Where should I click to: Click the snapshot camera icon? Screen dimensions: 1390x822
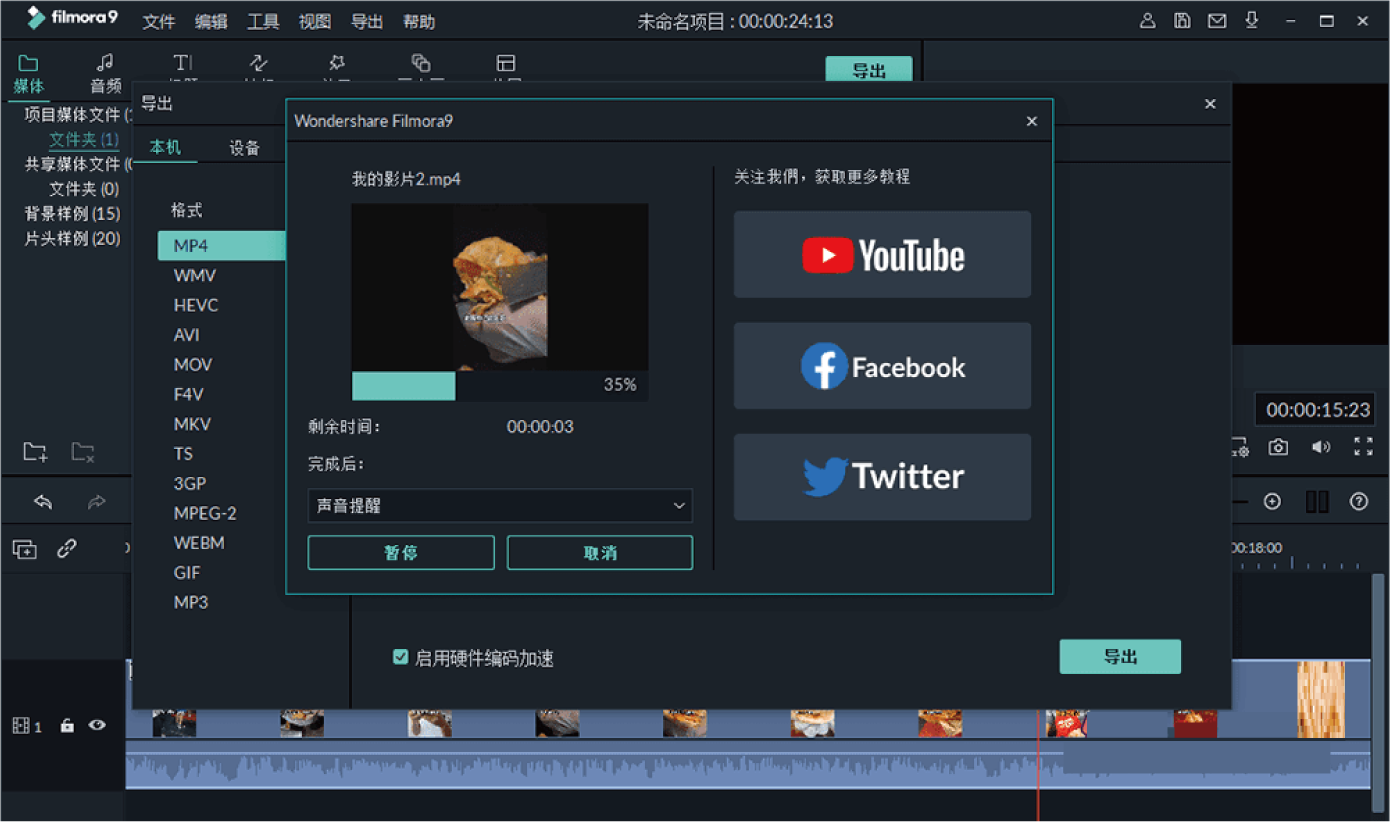coord(1278,447)
